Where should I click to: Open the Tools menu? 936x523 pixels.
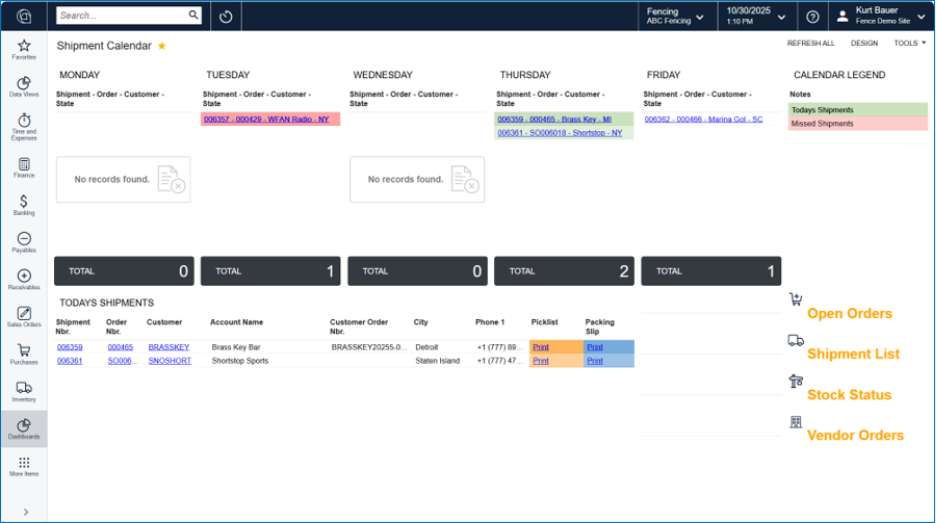click(909, 43)
